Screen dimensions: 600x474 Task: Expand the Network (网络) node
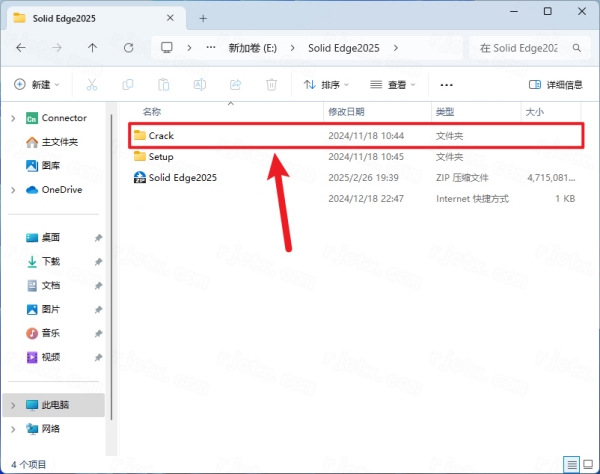coord(13,429)
